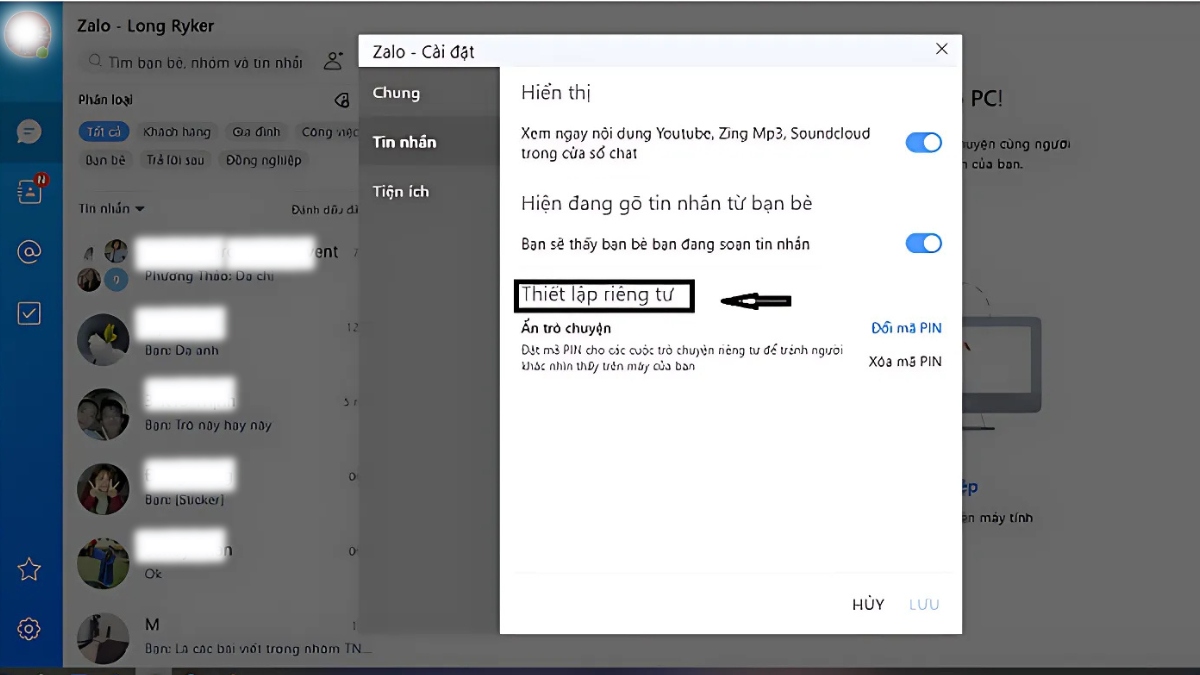Open the conversation with message 'Ok'
Image resolution: width=1200 pixels, height=675 pixels.
(211, 563)
